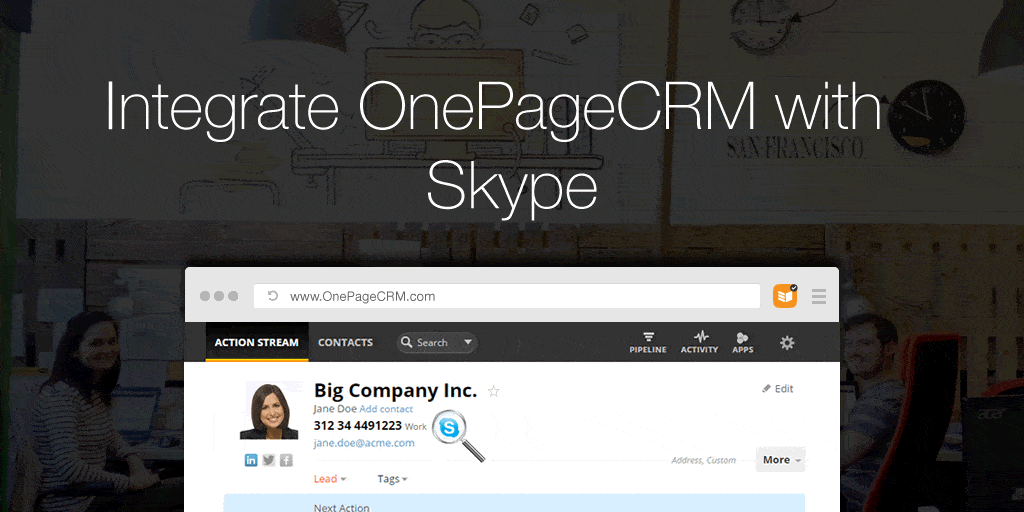The height and width of the screenshot is (512, 1024).
Task: Open the contact's Facebook profile icon
Action: pos(286,460)
